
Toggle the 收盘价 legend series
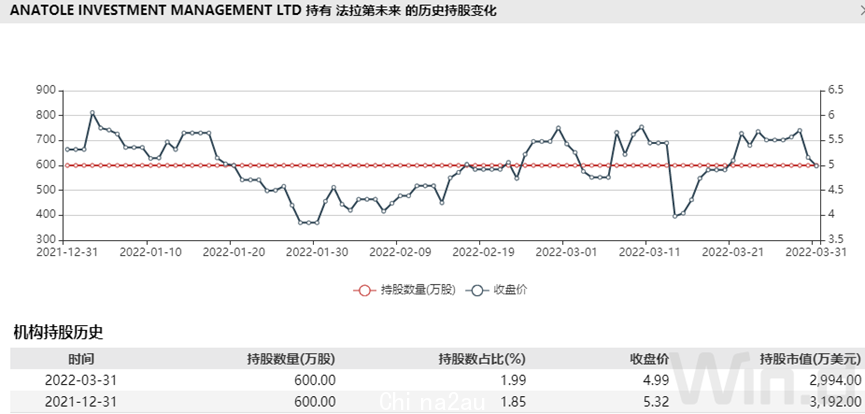(x=496, y=290)
